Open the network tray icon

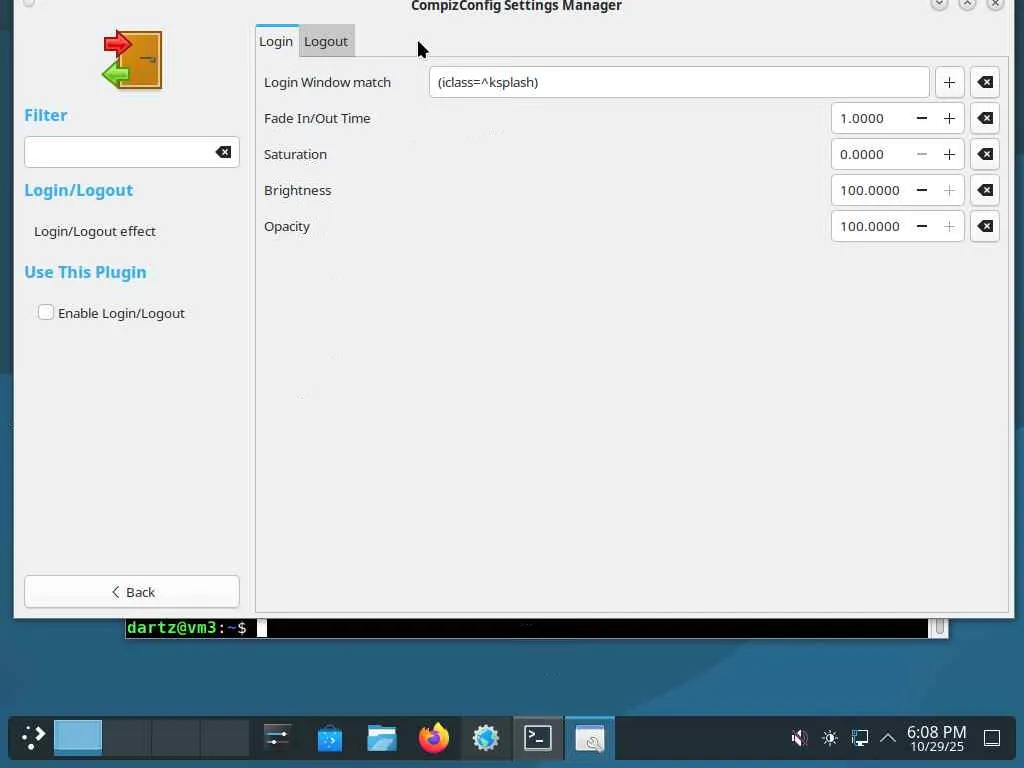[x=860, y=738]
